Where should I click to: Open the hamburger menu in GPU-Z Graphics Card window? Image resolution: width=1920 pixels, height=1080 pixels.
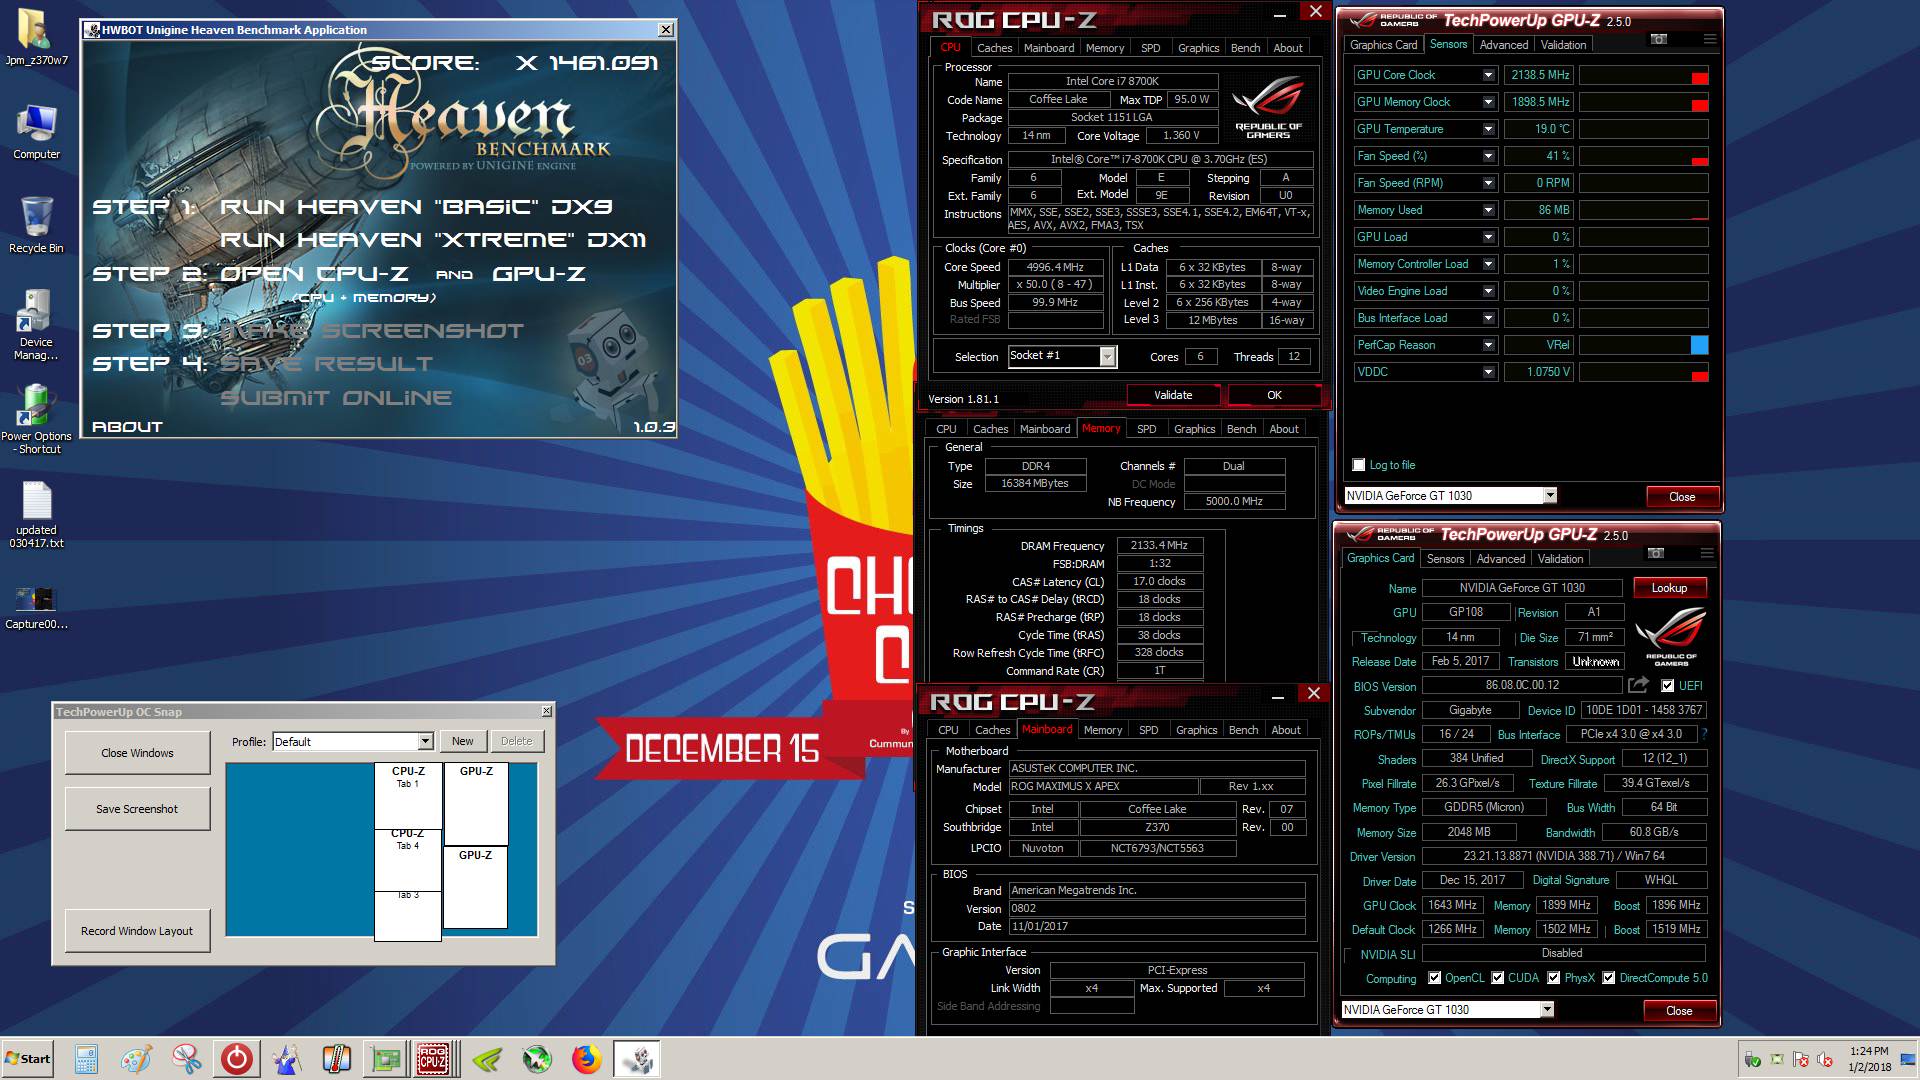point(1706,553)
